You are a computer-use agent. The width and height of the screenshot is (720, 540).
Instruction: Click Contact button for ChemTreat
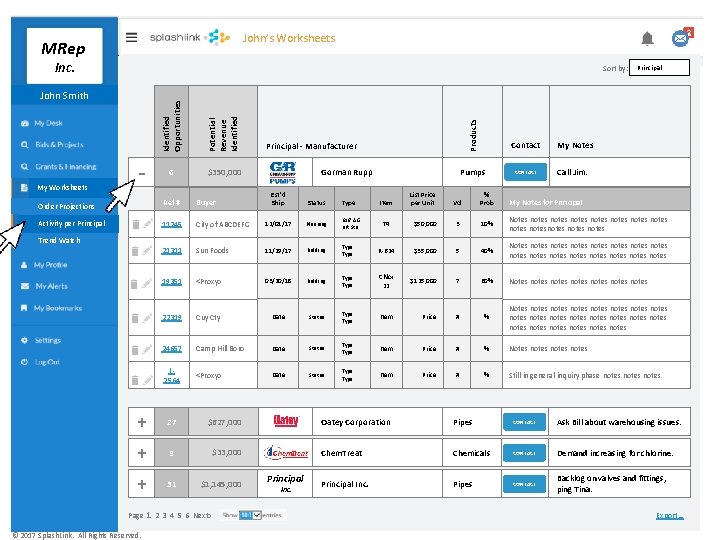click(524, 453)
